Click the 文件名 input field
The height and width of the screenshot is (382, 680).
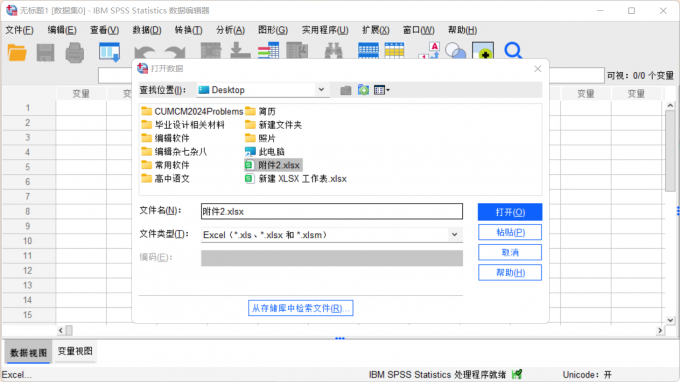pos(332,212)
